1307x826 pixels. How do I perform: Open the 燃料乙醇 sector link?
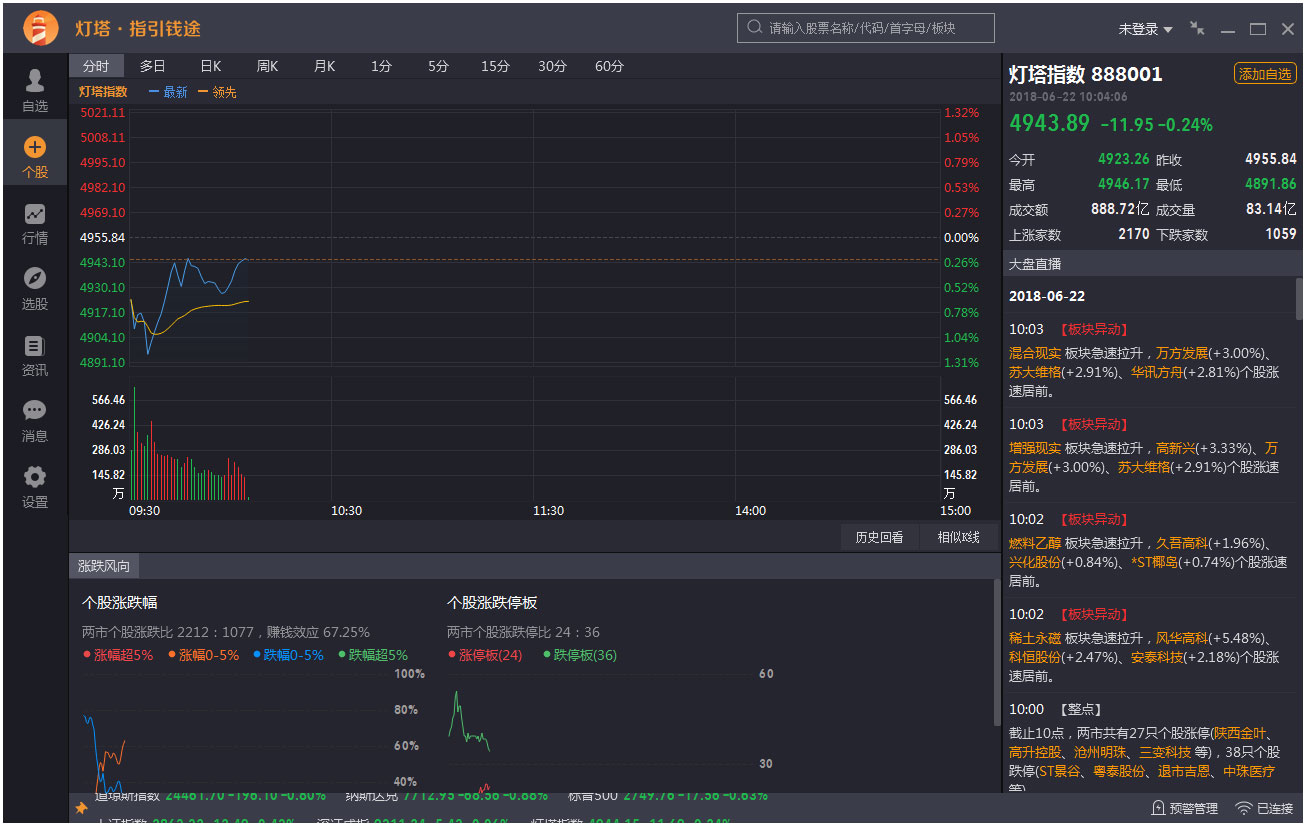1035,543
